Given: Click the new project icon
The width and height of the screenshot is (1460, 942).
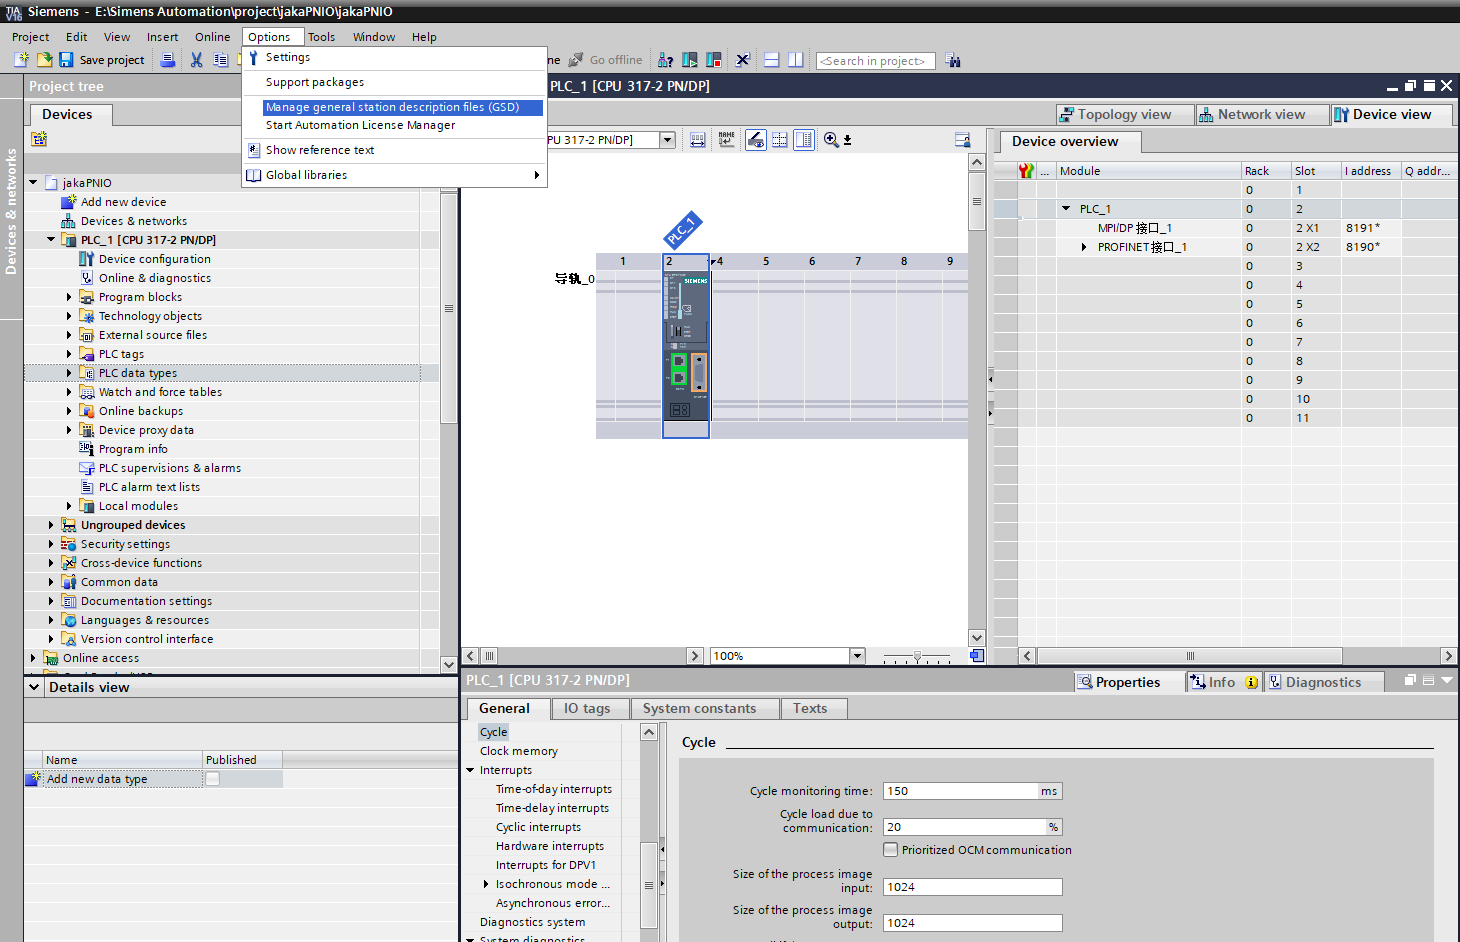Looking at the screenshot, I should click(21, 60).
